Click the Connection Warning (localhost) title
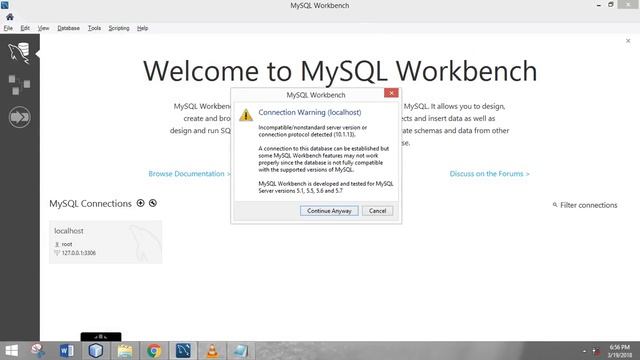 pyautogui.click(x=310, y=112)
